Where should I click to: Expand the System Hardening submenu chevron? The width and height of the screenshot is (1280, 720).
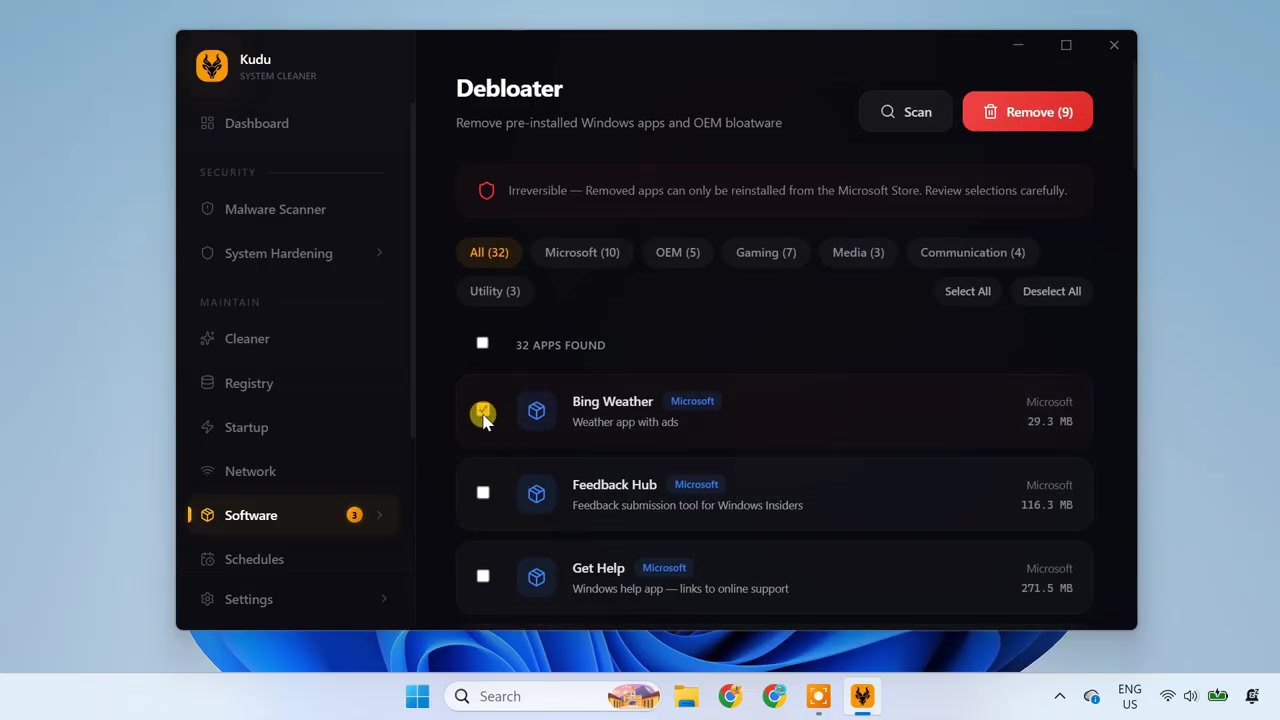tap(379, 253)
